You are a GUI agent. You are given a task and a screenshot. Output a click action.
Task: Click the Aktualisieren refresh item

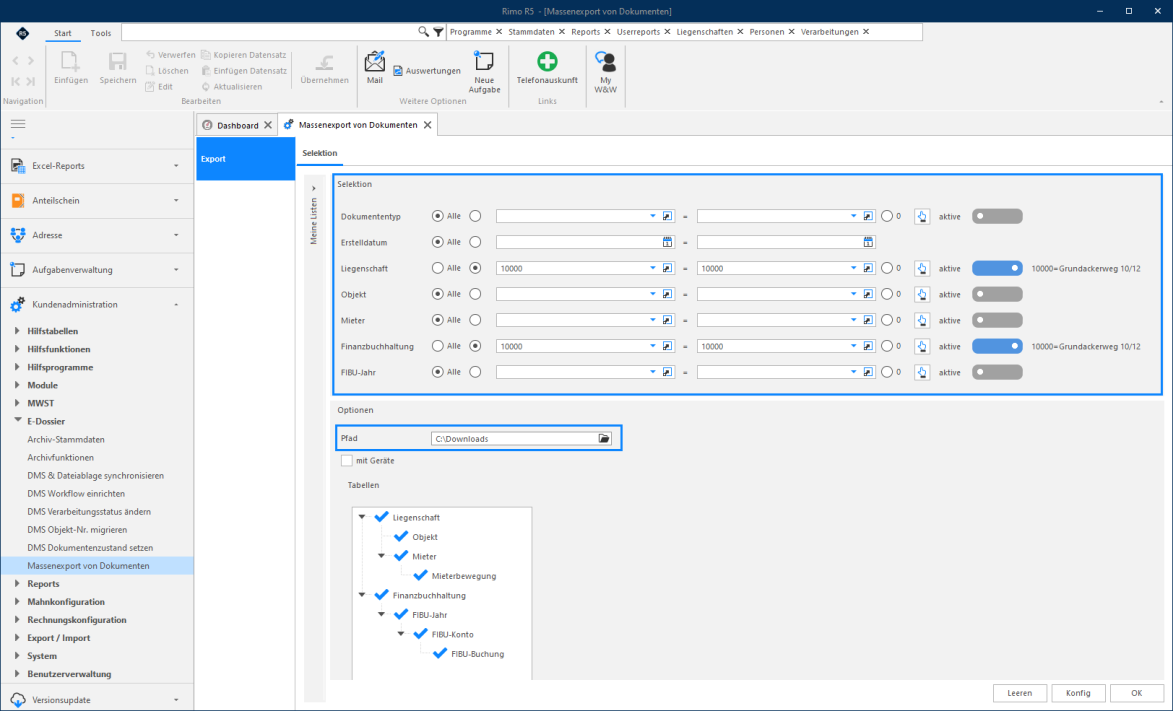coord(232,87)
